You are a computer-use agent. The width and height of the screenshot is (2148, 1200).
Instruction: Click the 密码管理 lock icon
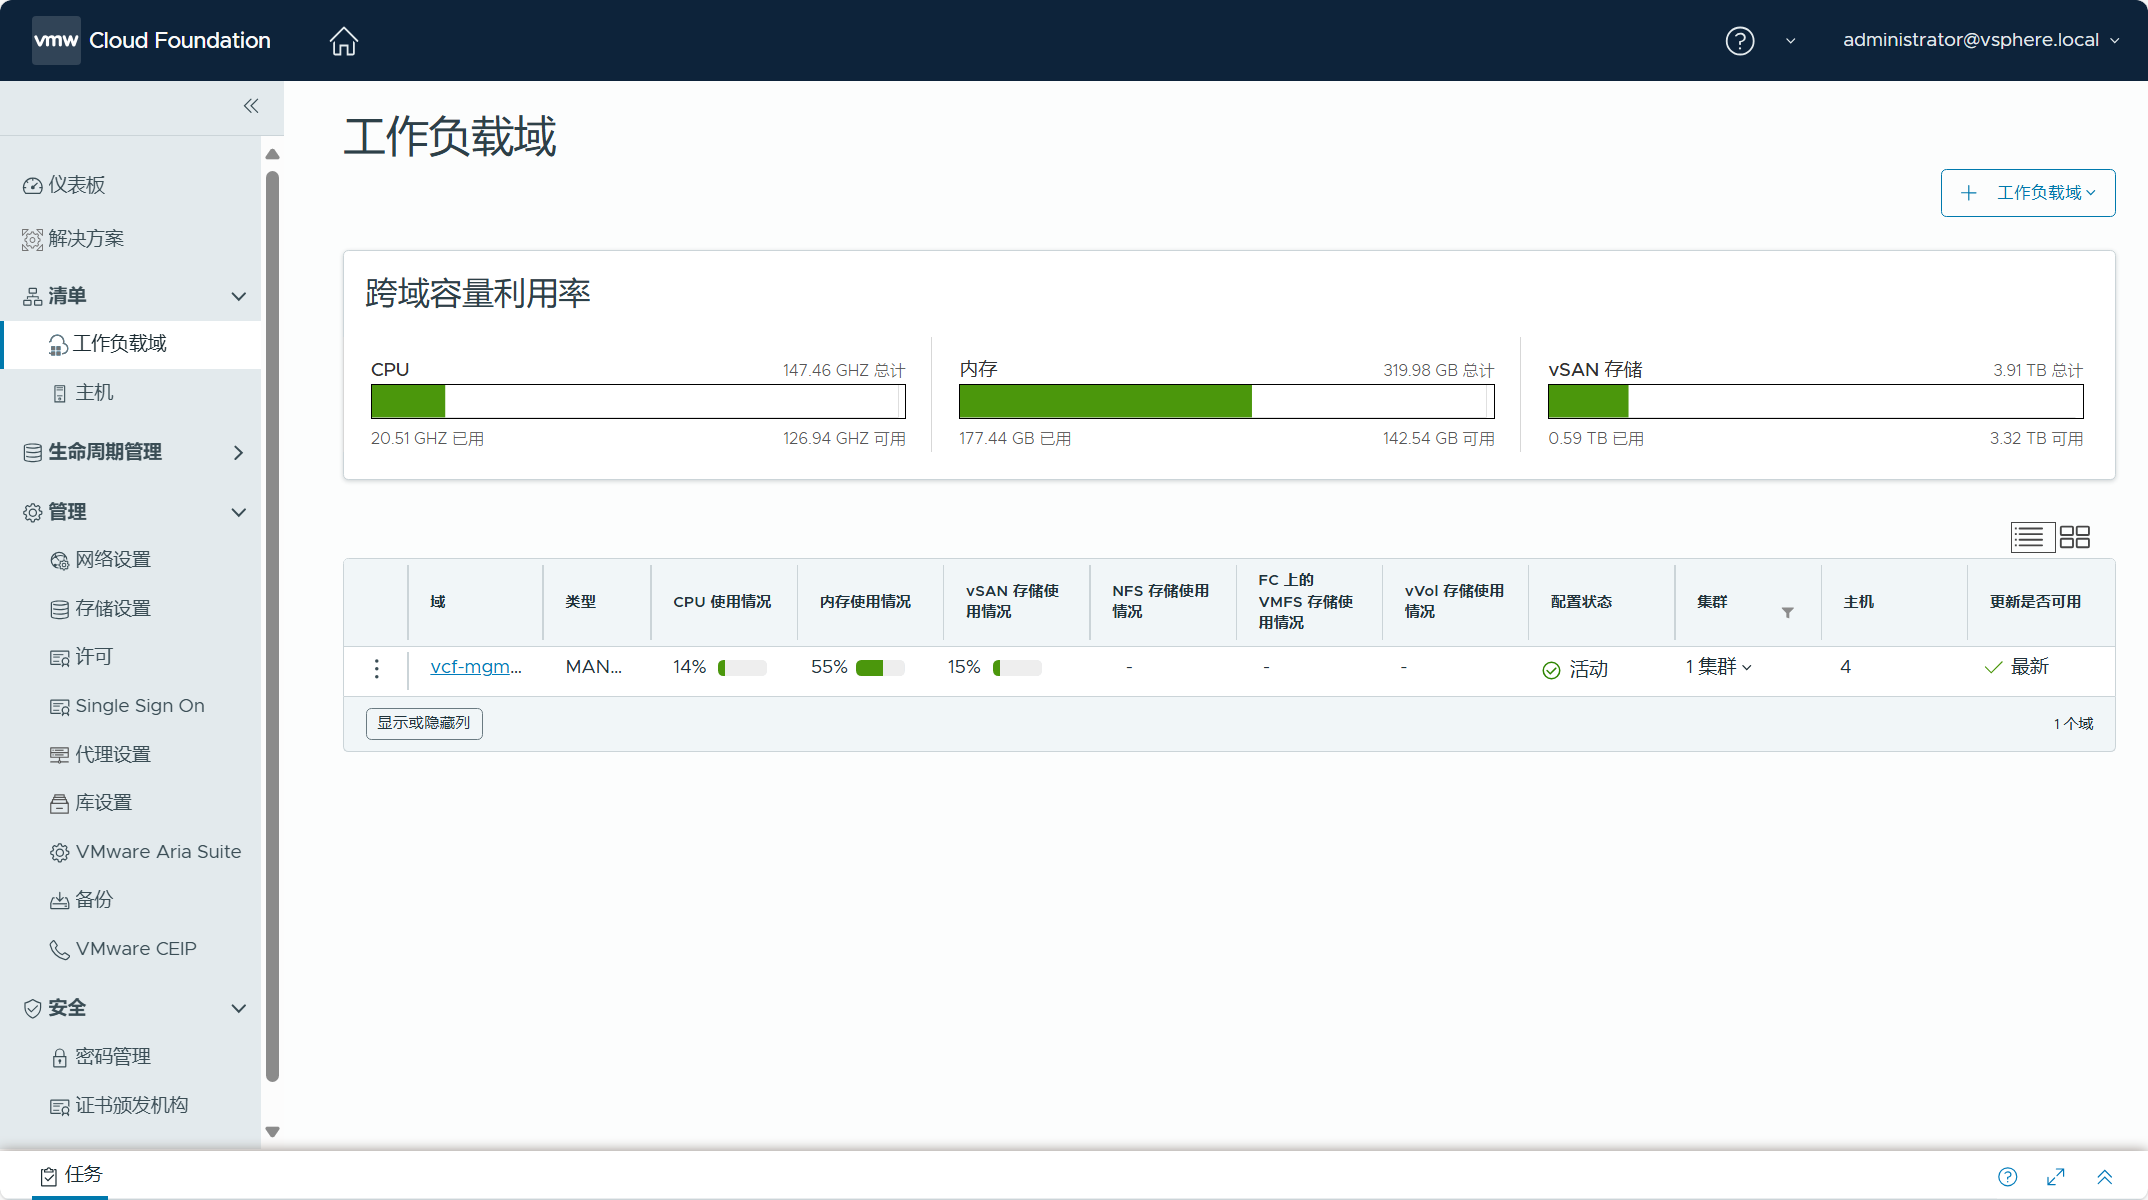click(60, 1058)
